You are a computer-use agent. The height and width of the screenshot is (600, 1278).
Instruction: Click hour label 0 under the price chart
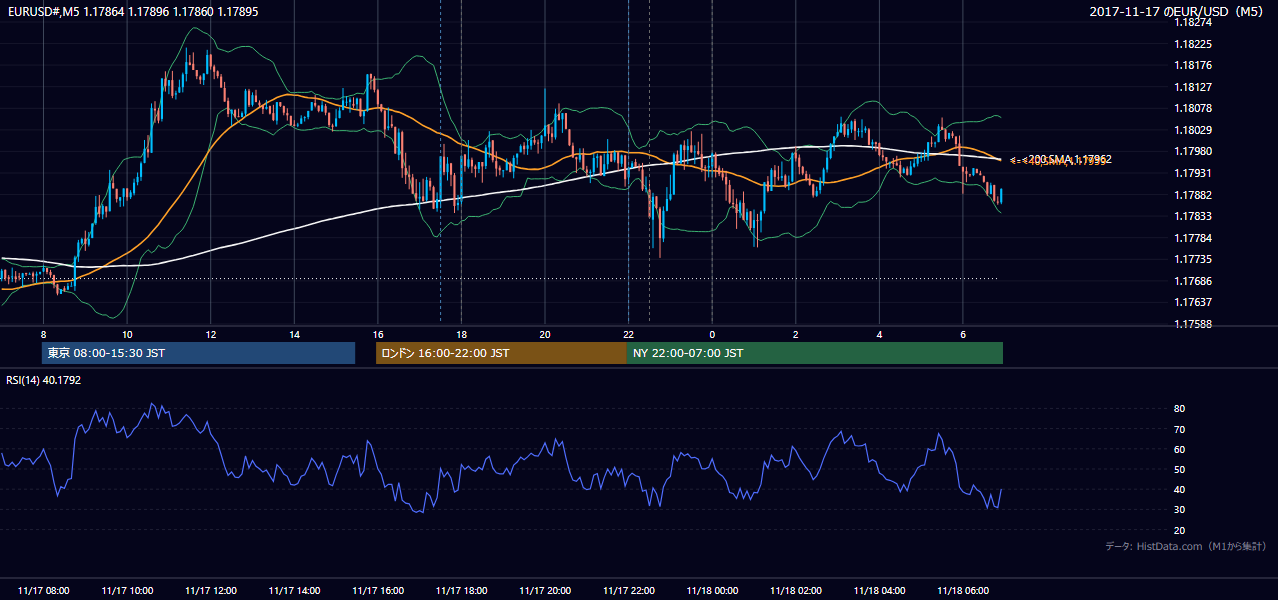tap(712, 334)
